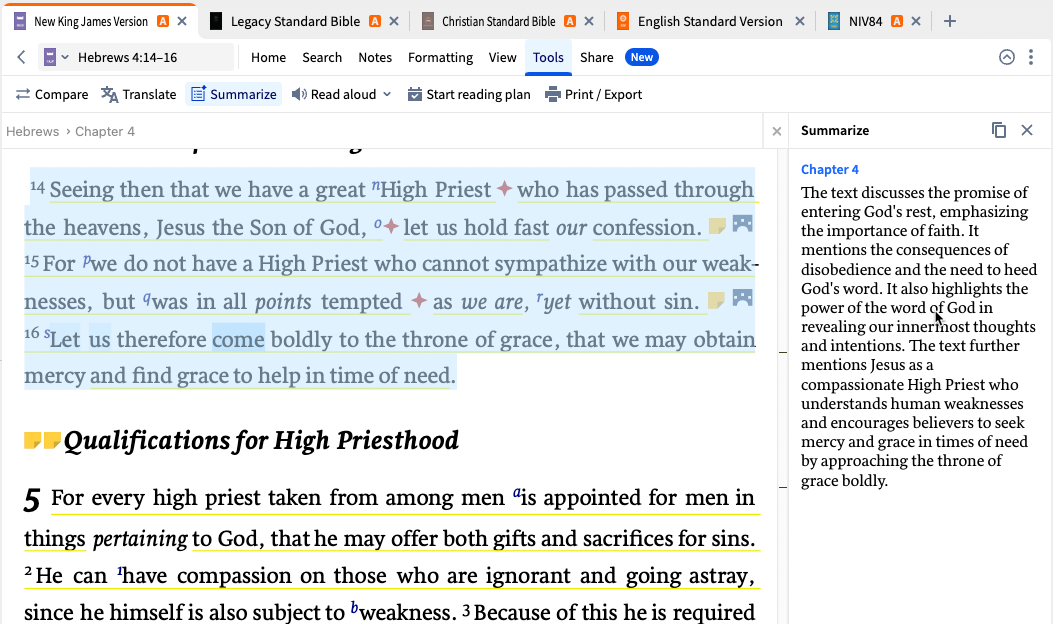Click footnote s in verse 16
The width and height of the screenshot is (1053, 624).
(x=47, y=332)
